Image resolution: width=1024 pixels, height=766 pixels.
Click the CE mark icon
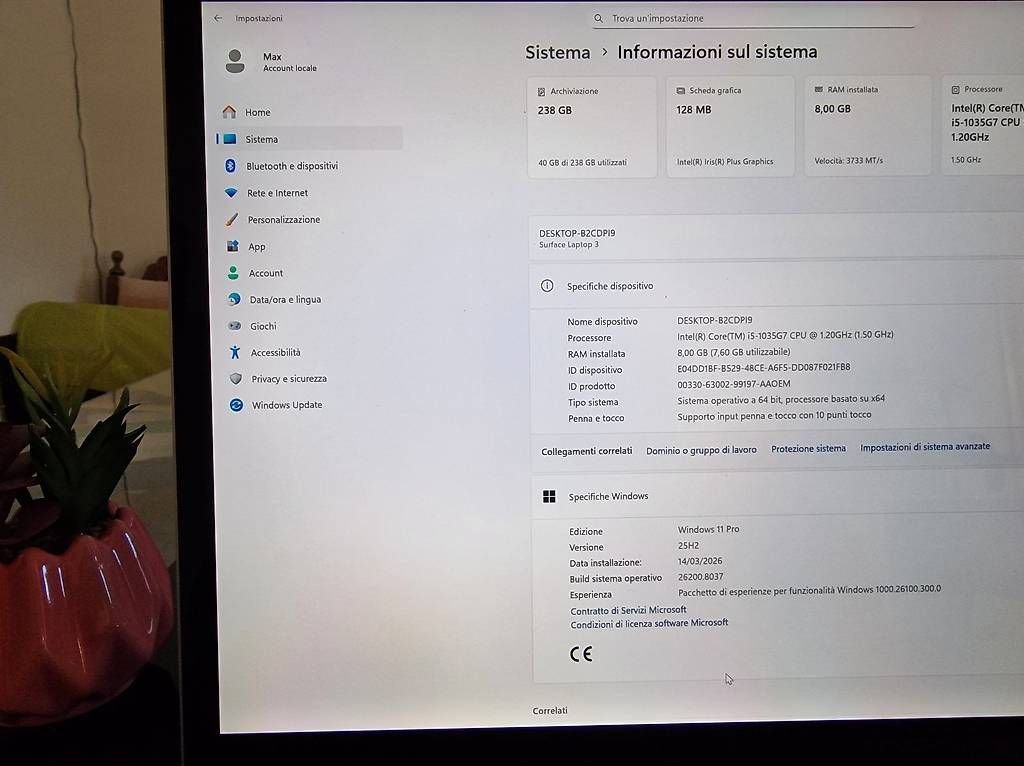click(581, 654)
